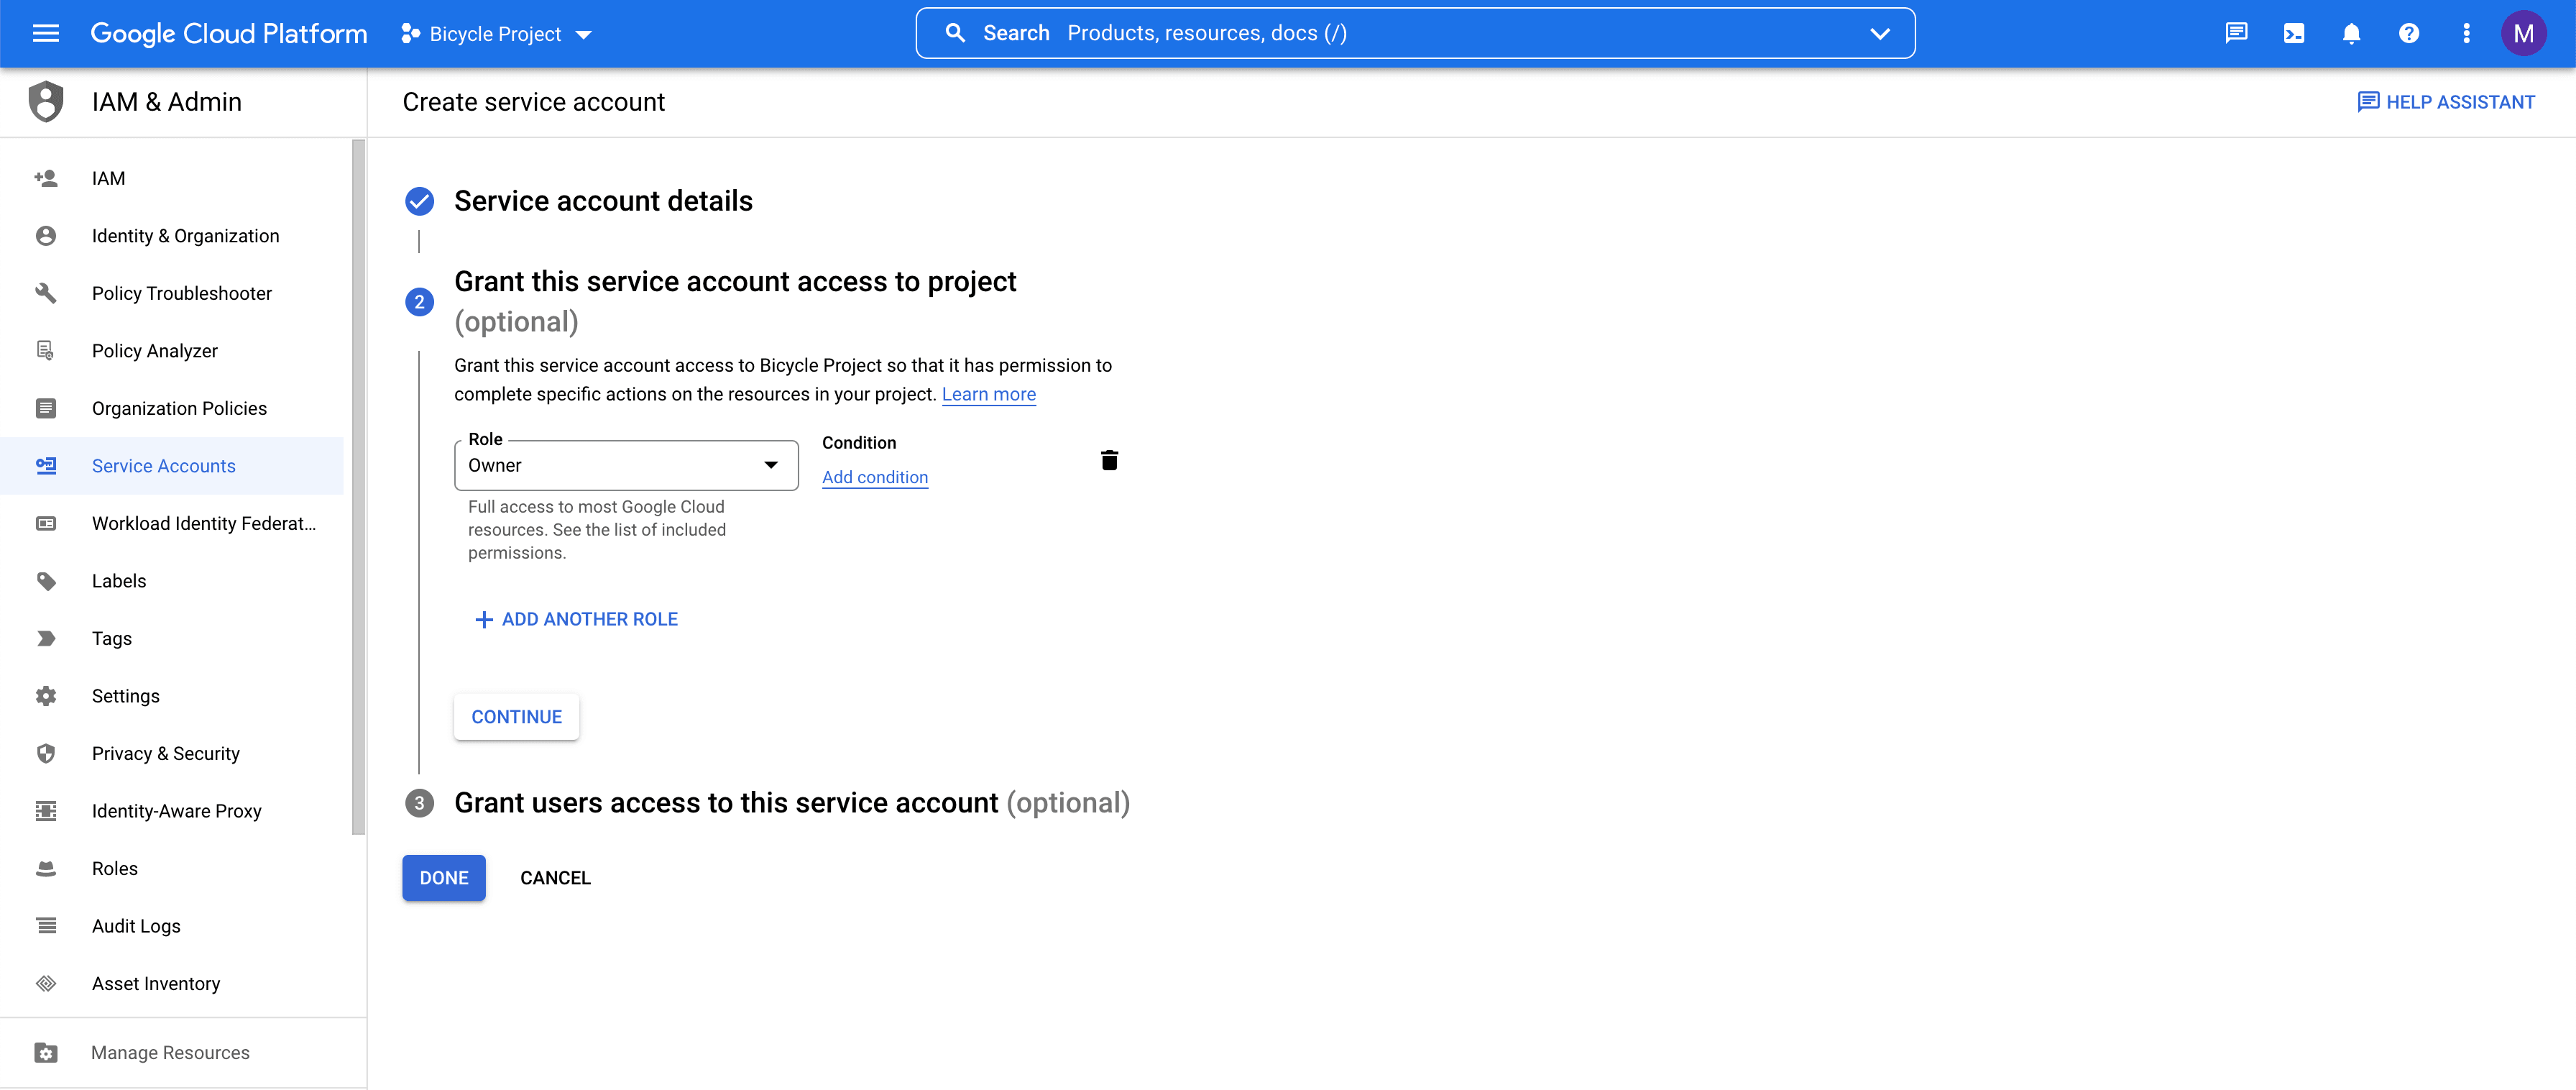Open the hamburger navigation menu
This screenshot has height=1090, width=2576.
pyautogui.click(x=46, y=34)
